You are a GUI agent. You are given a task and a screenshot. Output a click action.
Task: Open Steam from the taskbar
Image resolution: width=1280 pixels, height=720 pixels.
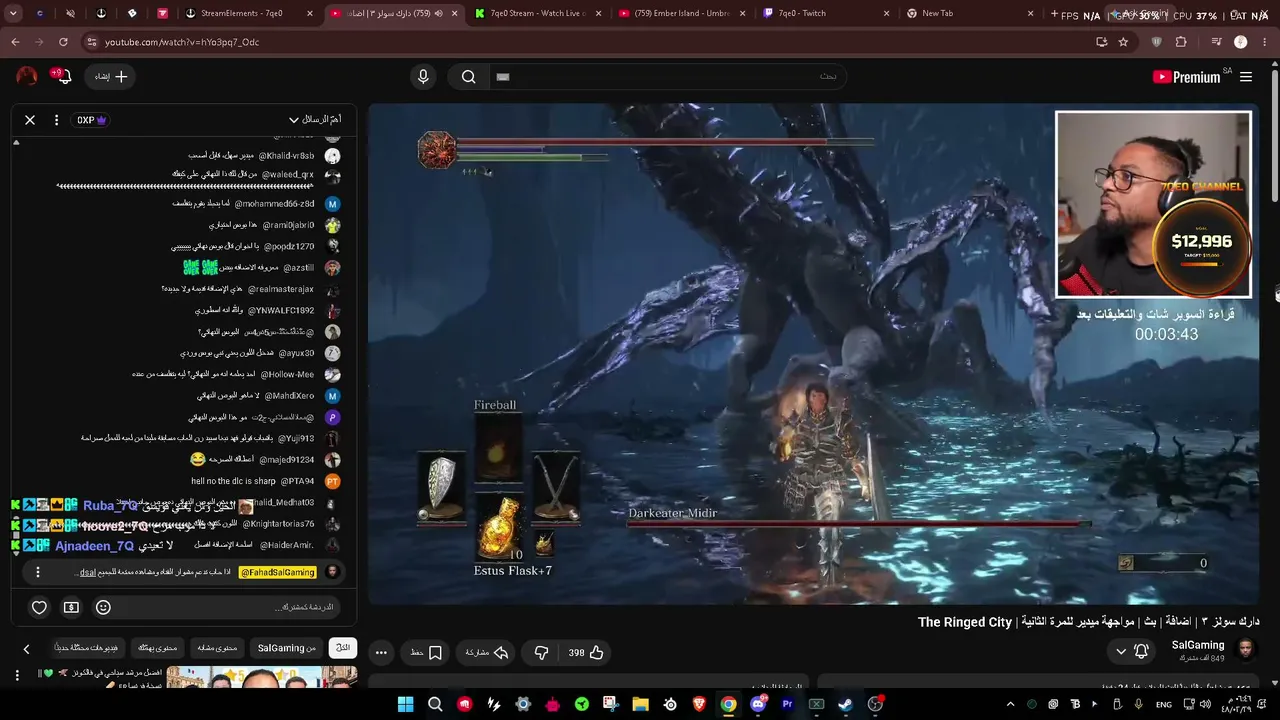tap(846, 704)
